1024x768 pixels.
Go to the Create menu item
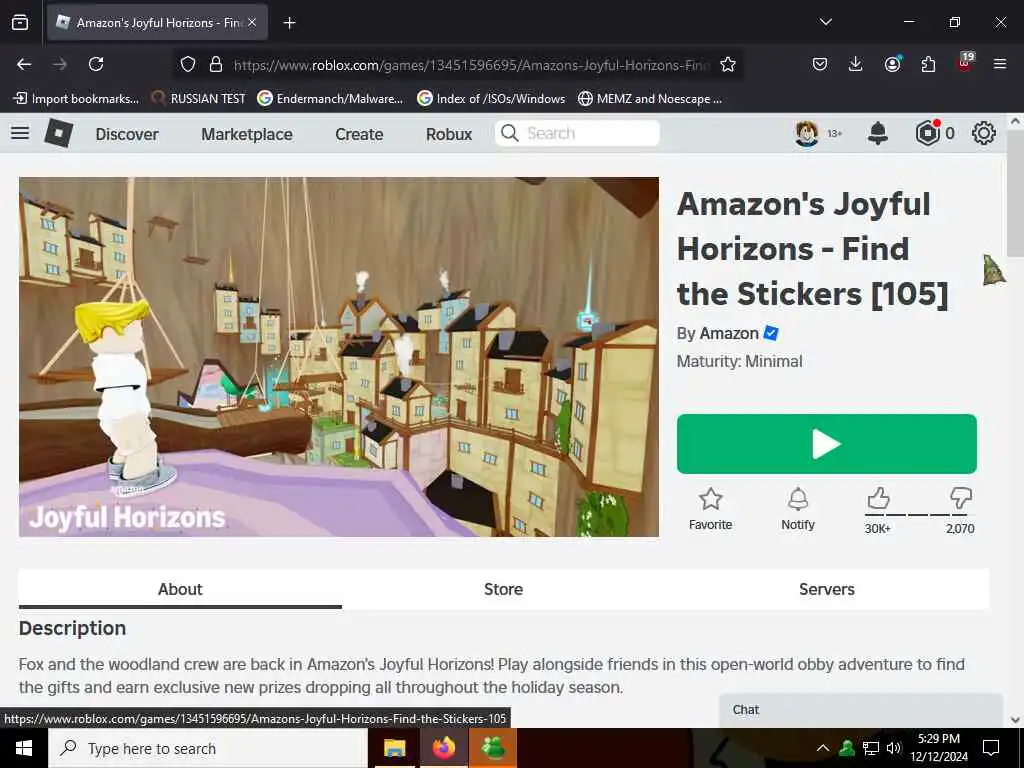(x=359, y=134)
